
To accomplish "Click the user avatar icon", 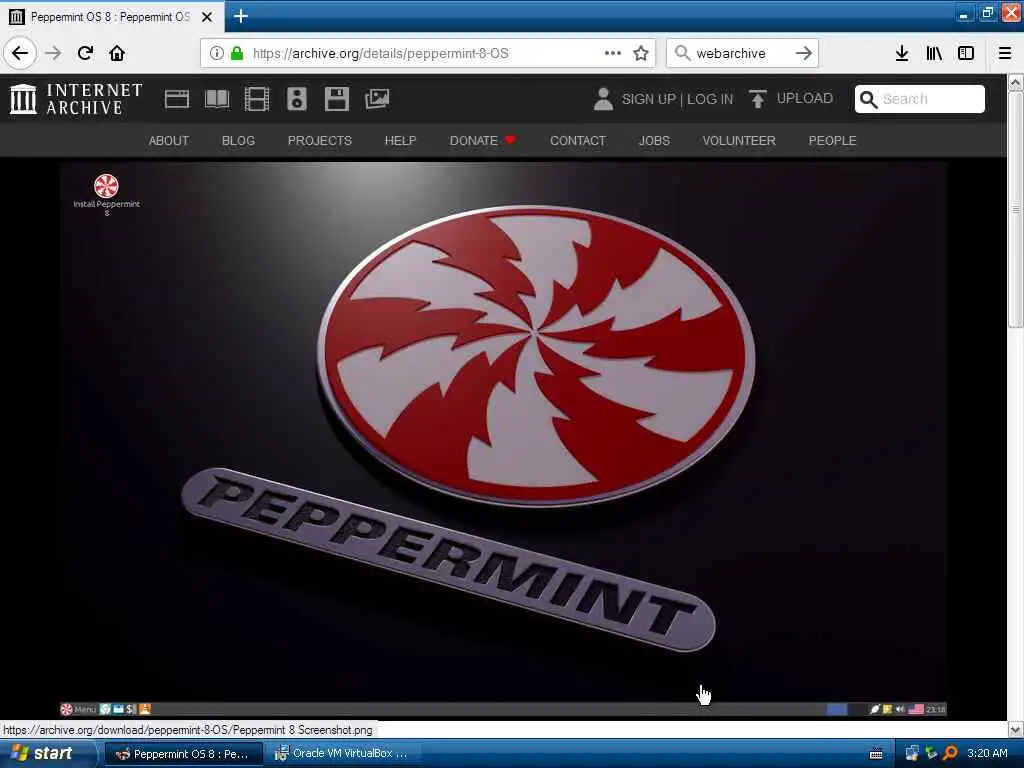I will click(x=603, y=99).
